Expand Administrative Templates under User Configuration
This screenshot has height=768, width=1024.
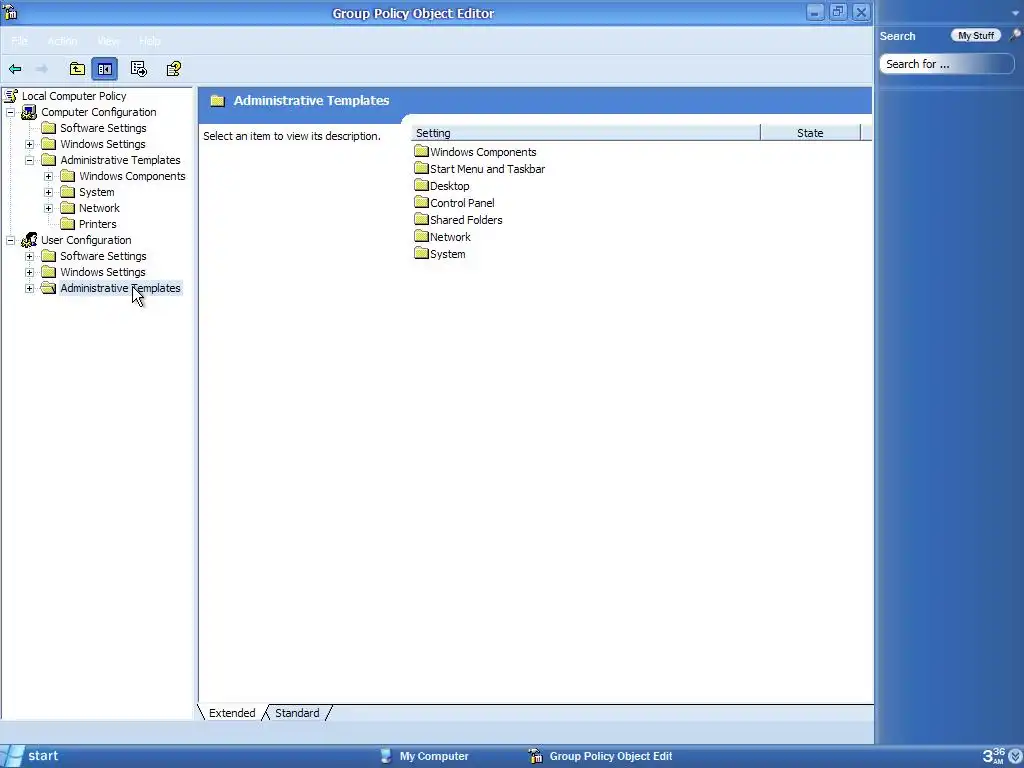point(29,288)
